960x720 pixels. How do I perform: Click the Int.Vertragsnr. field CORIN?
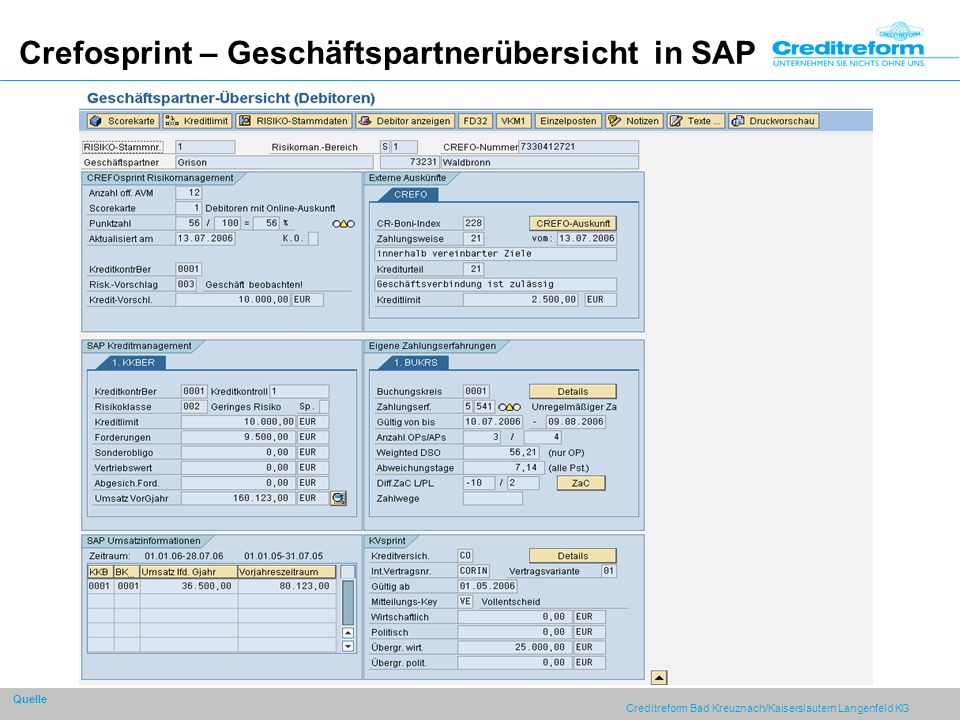[x=473, y=571]
